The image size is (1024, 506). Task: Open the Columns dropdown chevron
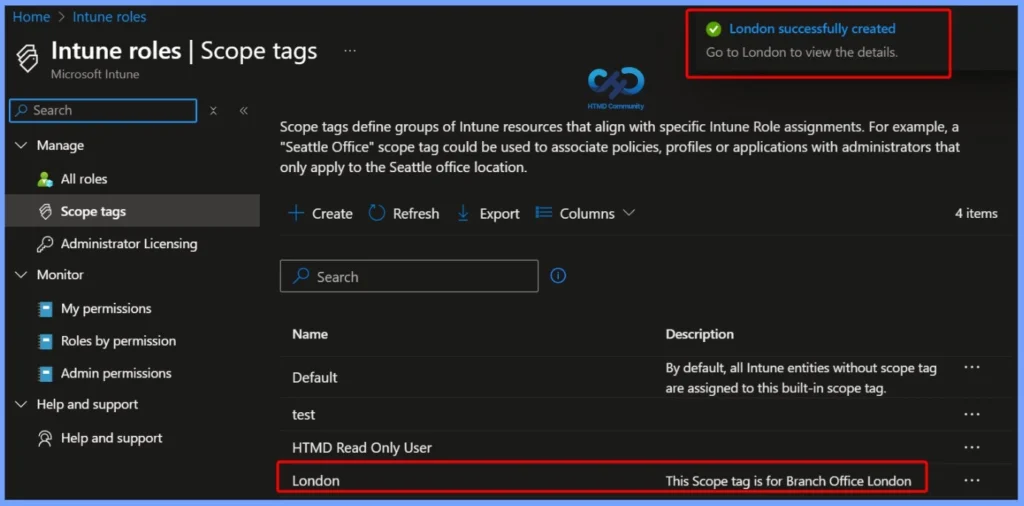(x=629, y=213)
